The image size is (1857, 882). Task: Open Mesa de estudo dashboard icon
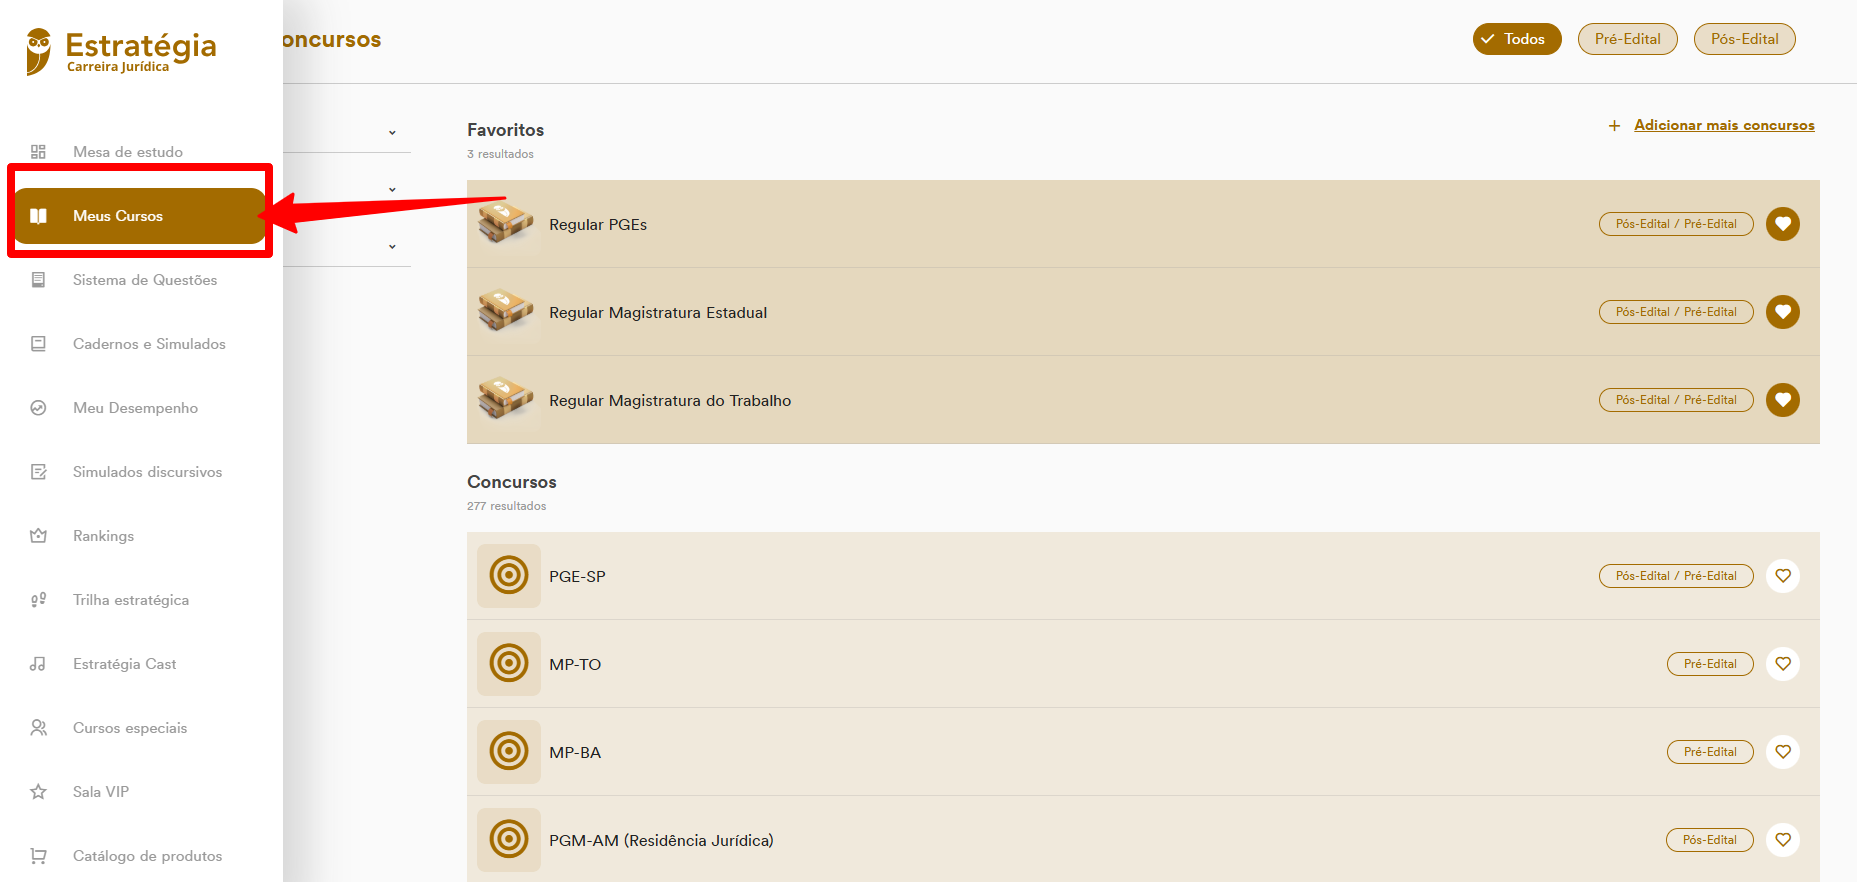coord(38,152)
